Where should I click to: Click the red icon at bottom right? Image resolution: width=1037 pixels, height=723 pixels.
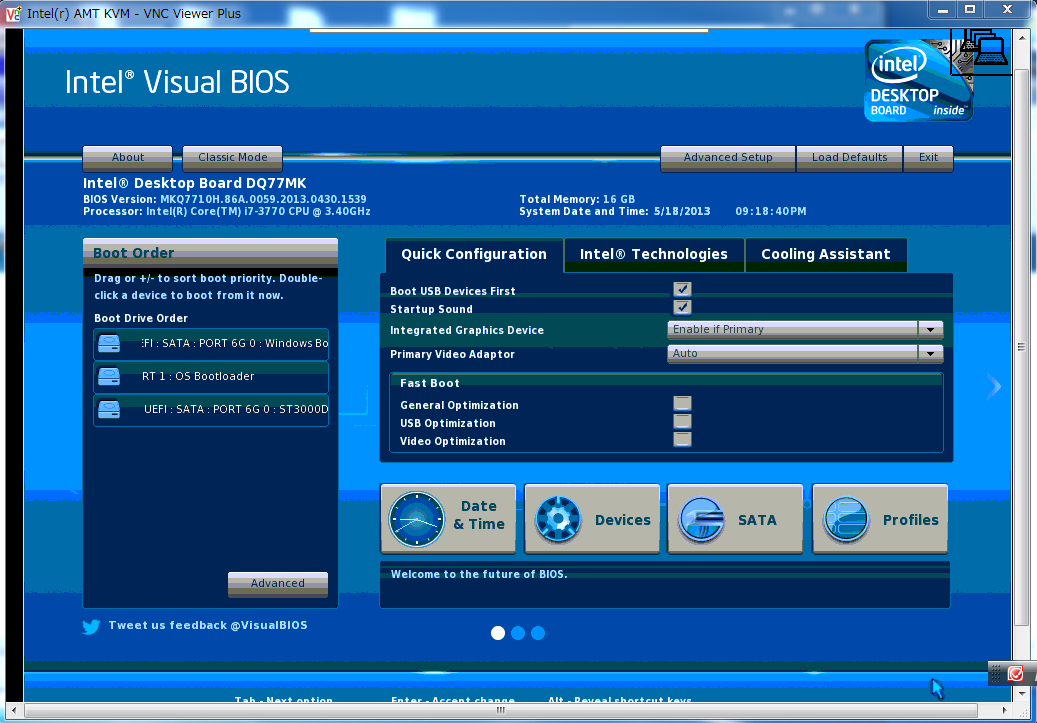coord(1015,673)
